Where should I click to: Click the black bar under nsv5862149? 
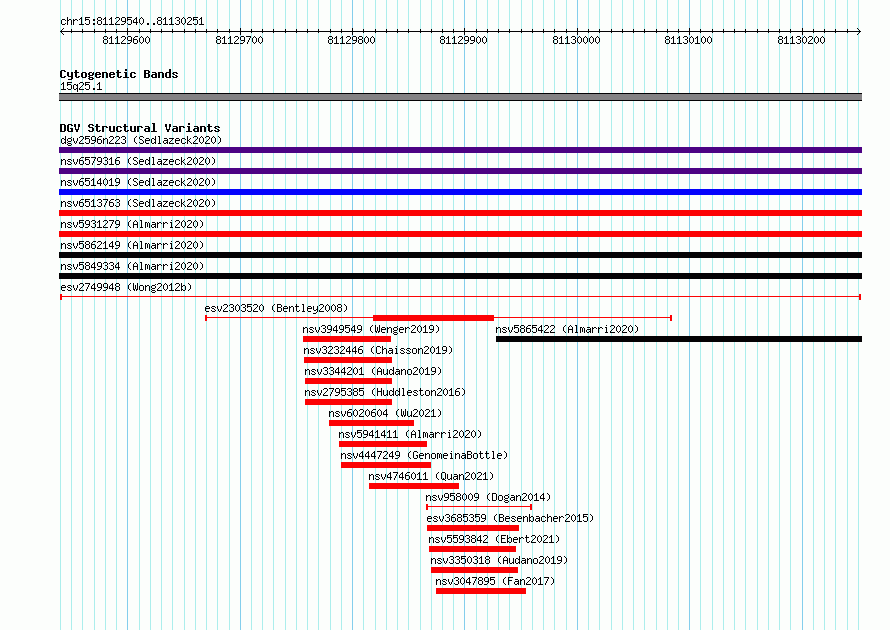(x=460, y=255)
